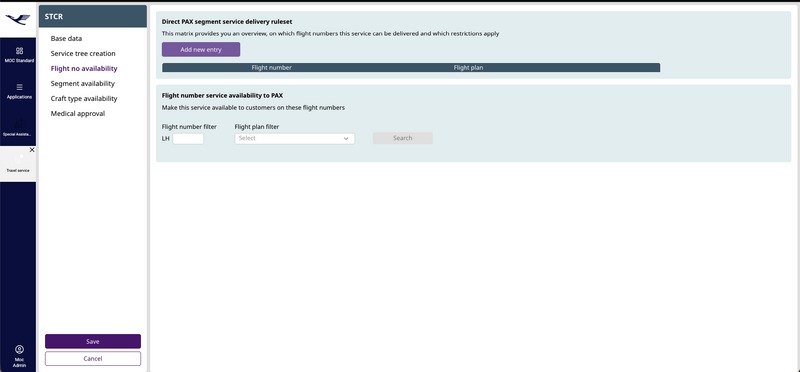The height and width of the screenshot is (372, 800).
Task: Click Flight number service availability to PAX heading
Action: (x=222, y=95)
